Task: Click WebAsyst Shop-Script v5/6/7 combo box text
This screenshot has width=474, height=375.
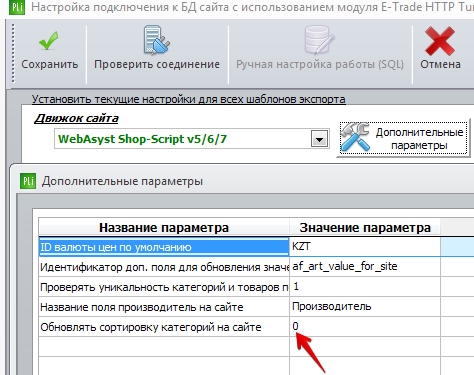Action: pos(142,139)
